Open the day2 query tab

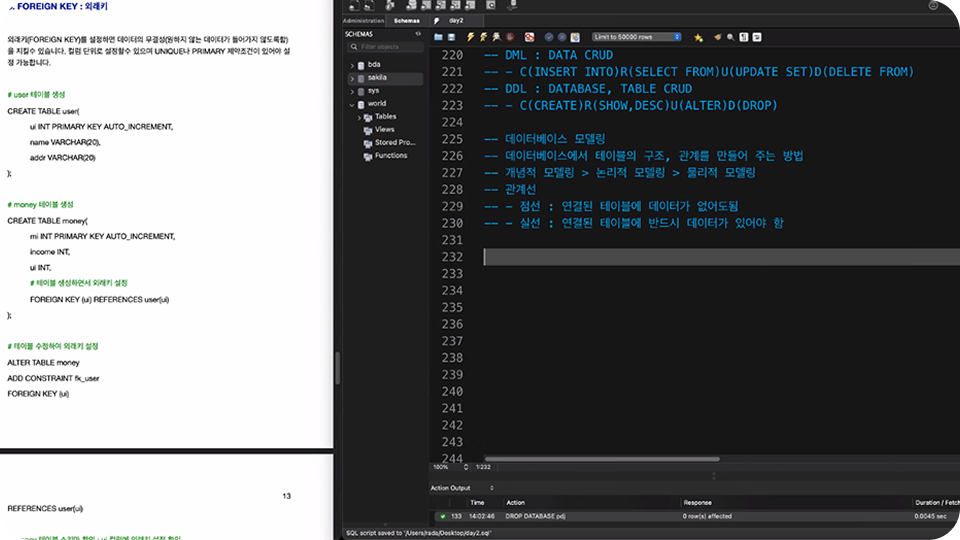pyautogui.click(x=456, y=21)
